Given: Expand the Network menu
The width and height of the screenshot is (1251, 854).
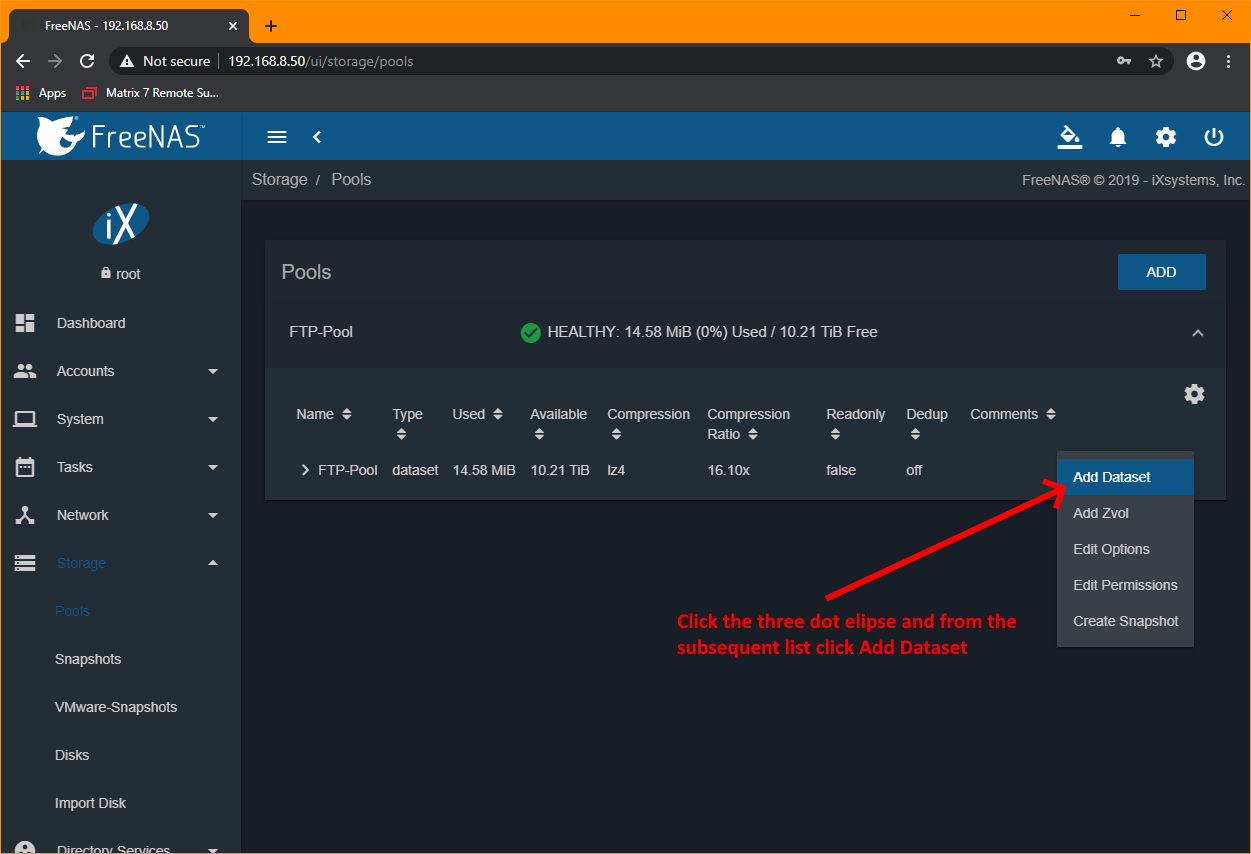Looking at the screenshot, I should (212, 515).
